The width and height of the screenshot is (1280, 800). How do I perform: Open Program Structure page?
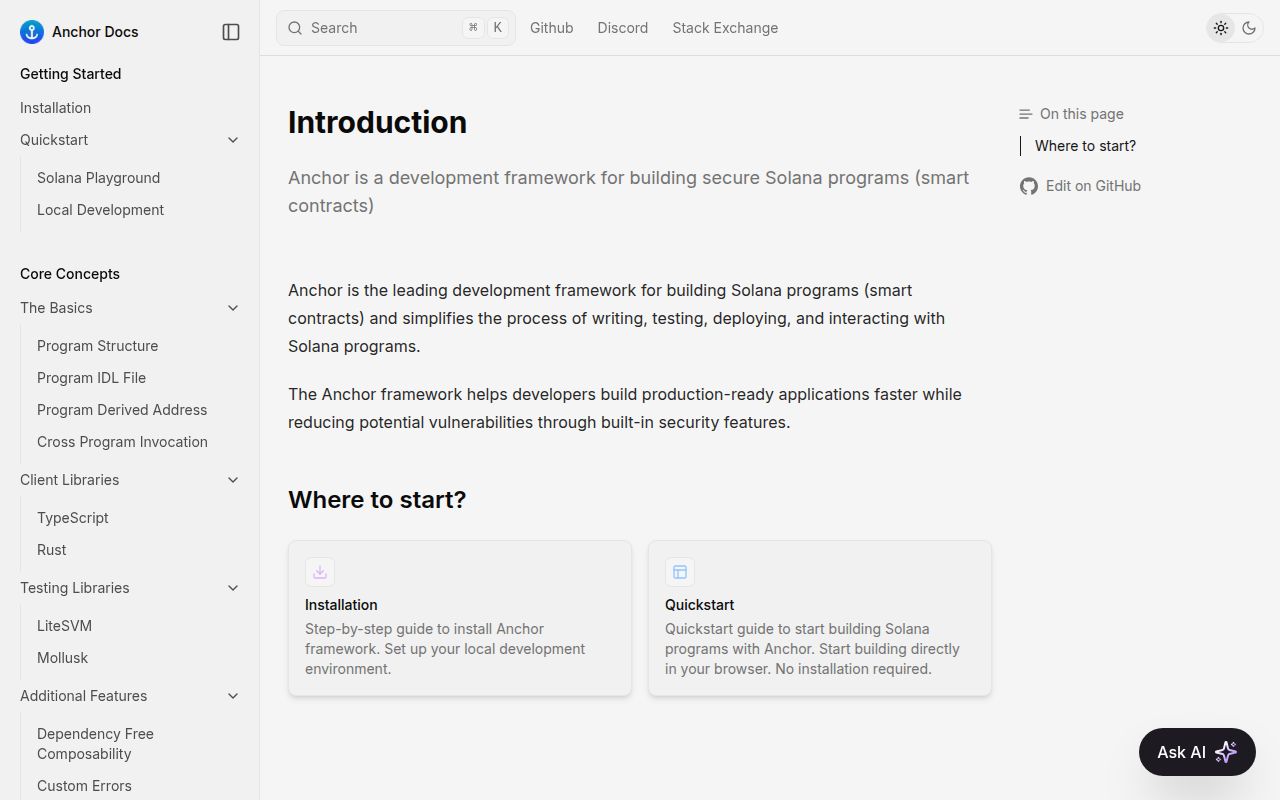[x=97, y=346]
